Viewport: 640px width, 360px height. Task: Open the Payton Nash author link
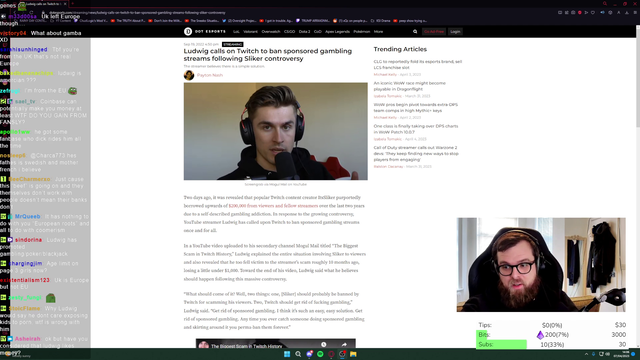pyautogui.click(x=210, y=75)
